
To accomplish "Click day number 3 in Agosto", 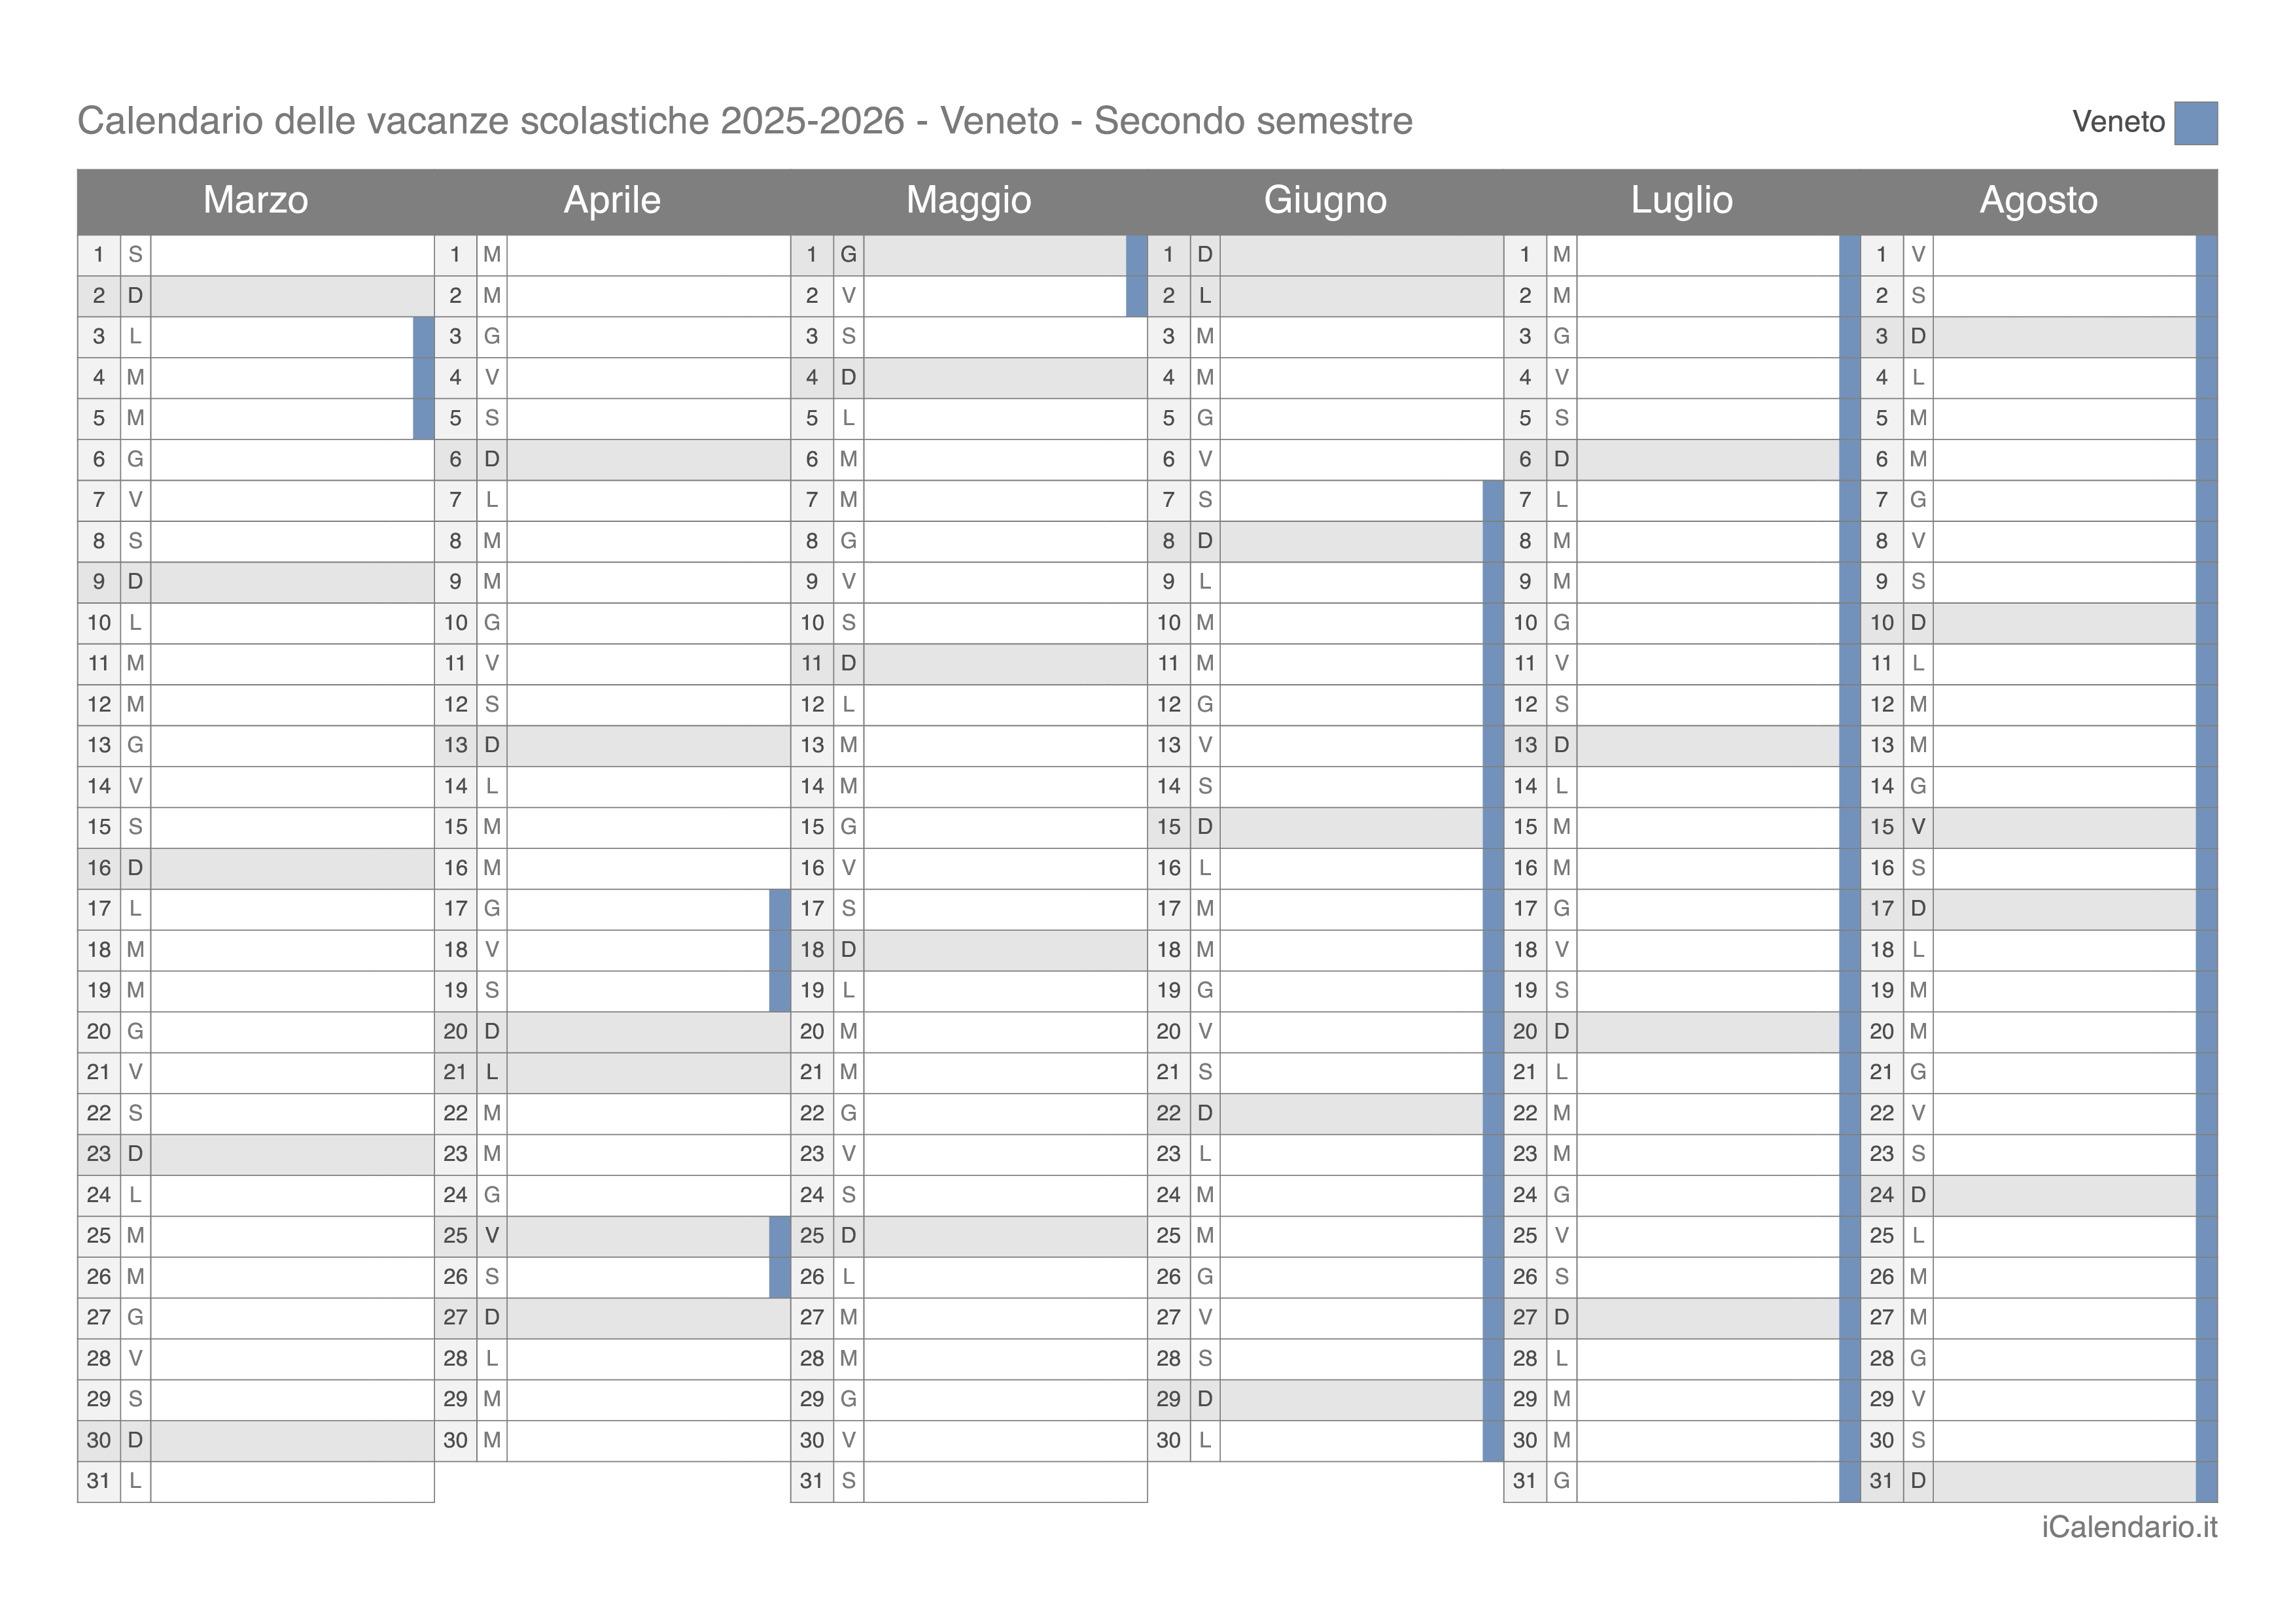I will (1881, 337).
